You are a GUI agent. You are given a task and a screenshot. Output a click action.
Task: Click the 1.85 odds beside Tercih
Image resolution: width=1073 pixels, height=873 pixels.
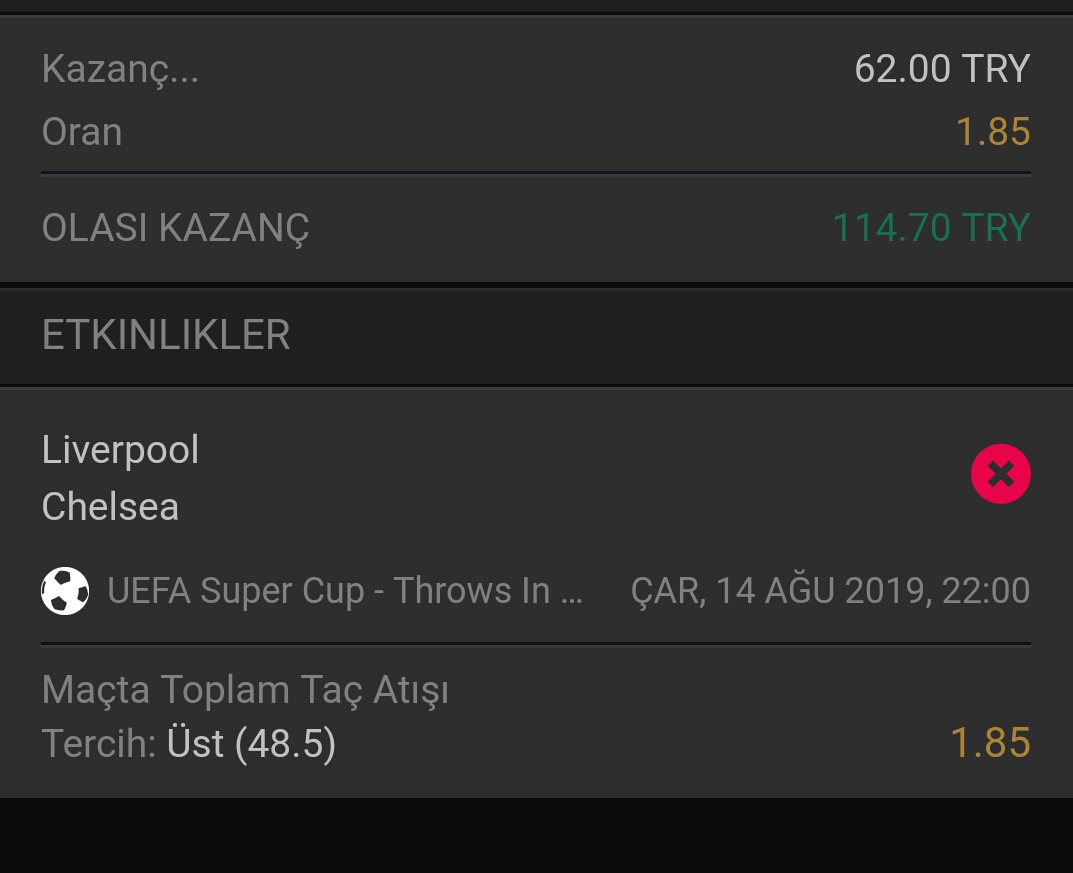click(991, 743)
